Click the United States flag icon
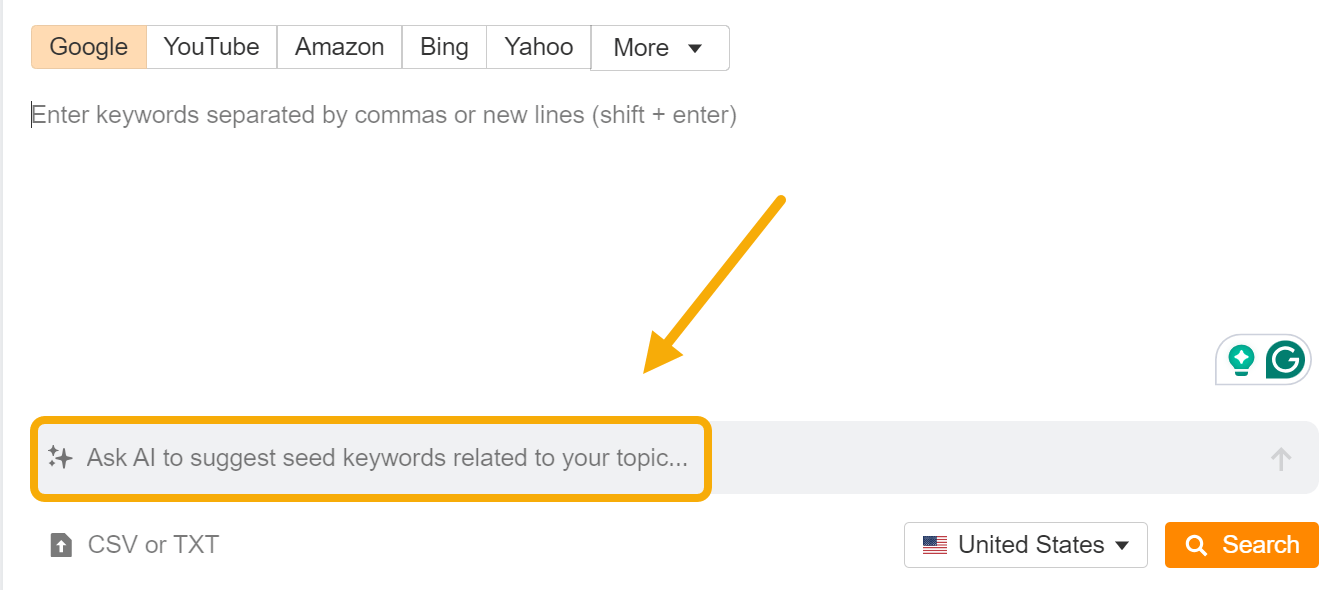The width and height of the screenshot is (1335, 590). pos(935,545)
